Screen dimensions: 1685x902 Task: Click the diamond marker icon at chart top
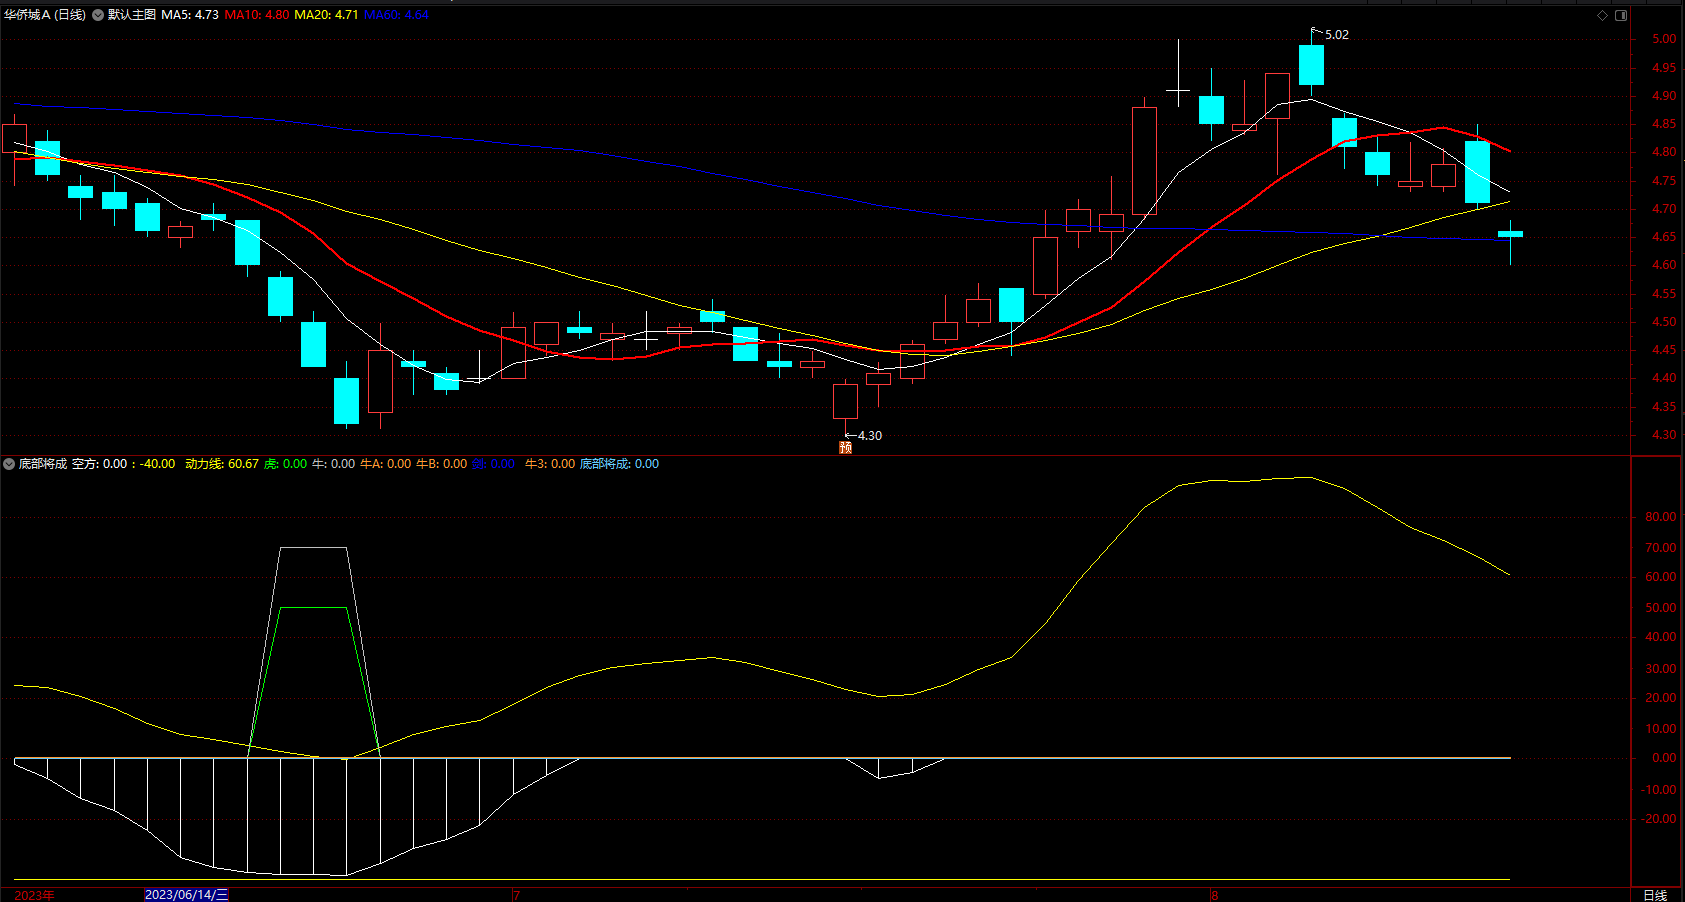(x=1602, y=15)
